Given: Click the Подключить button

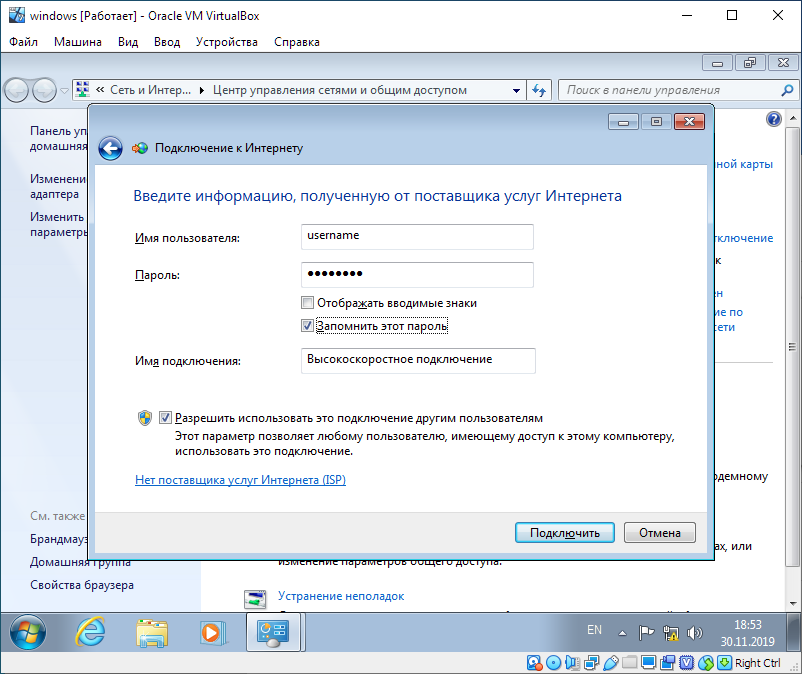Looking at the screenshot, I should coord(565,533).
